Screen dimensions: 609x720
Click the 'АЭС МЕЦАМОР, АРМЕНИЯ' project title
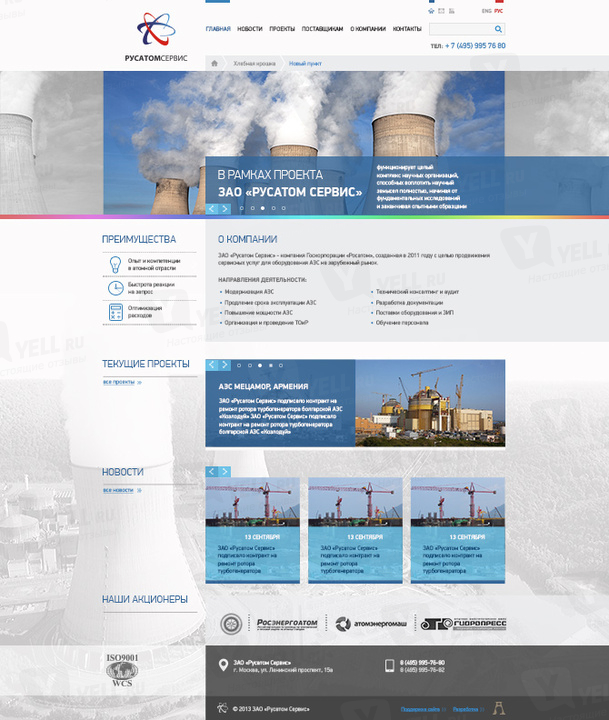tap(263, 387)
